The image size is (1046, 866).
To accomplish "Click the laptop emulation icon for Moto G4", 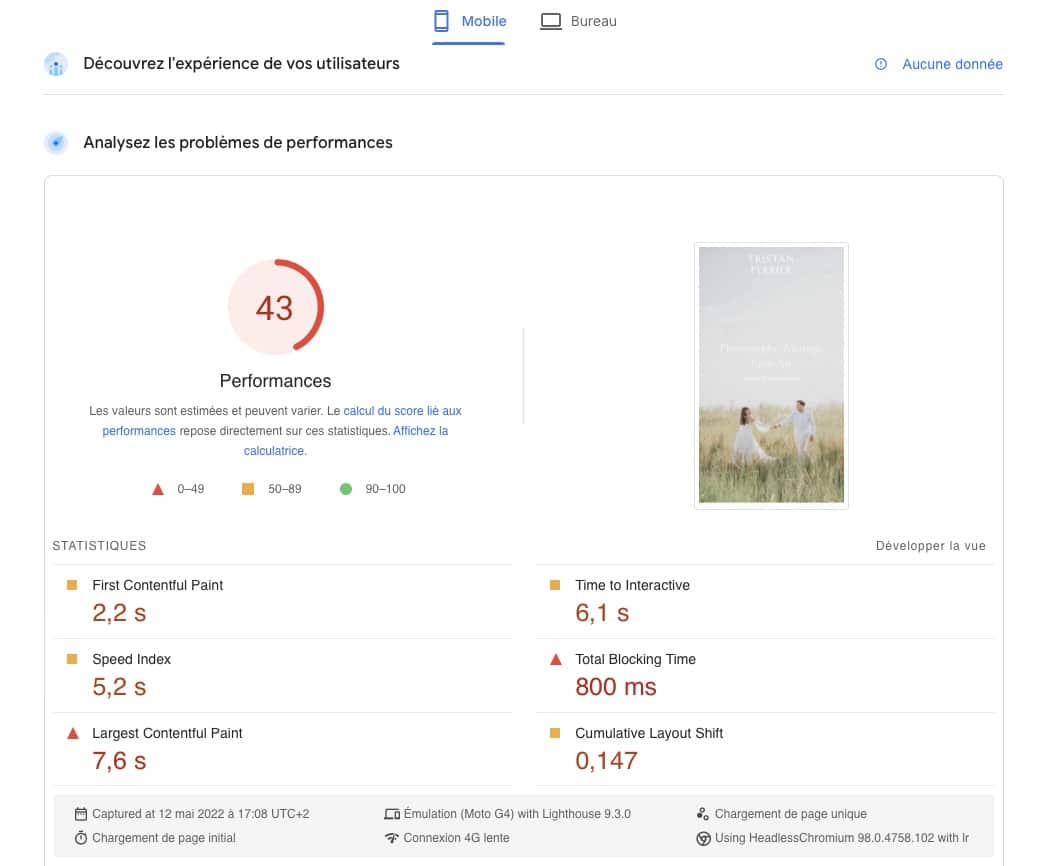I will tap(393, 813).
